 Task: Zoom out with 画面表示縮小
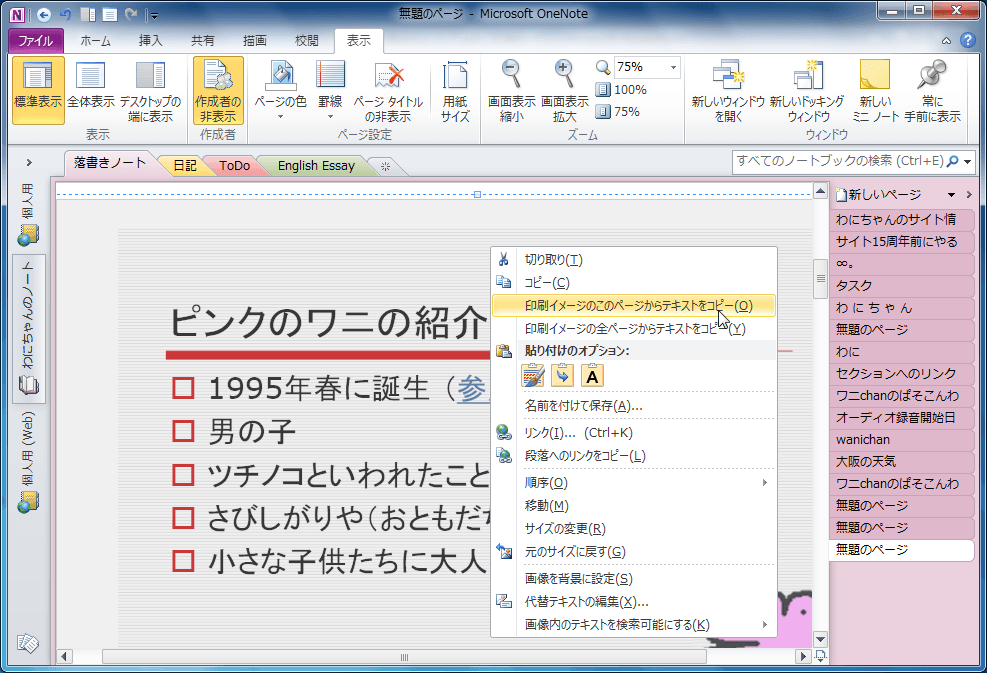511,90
